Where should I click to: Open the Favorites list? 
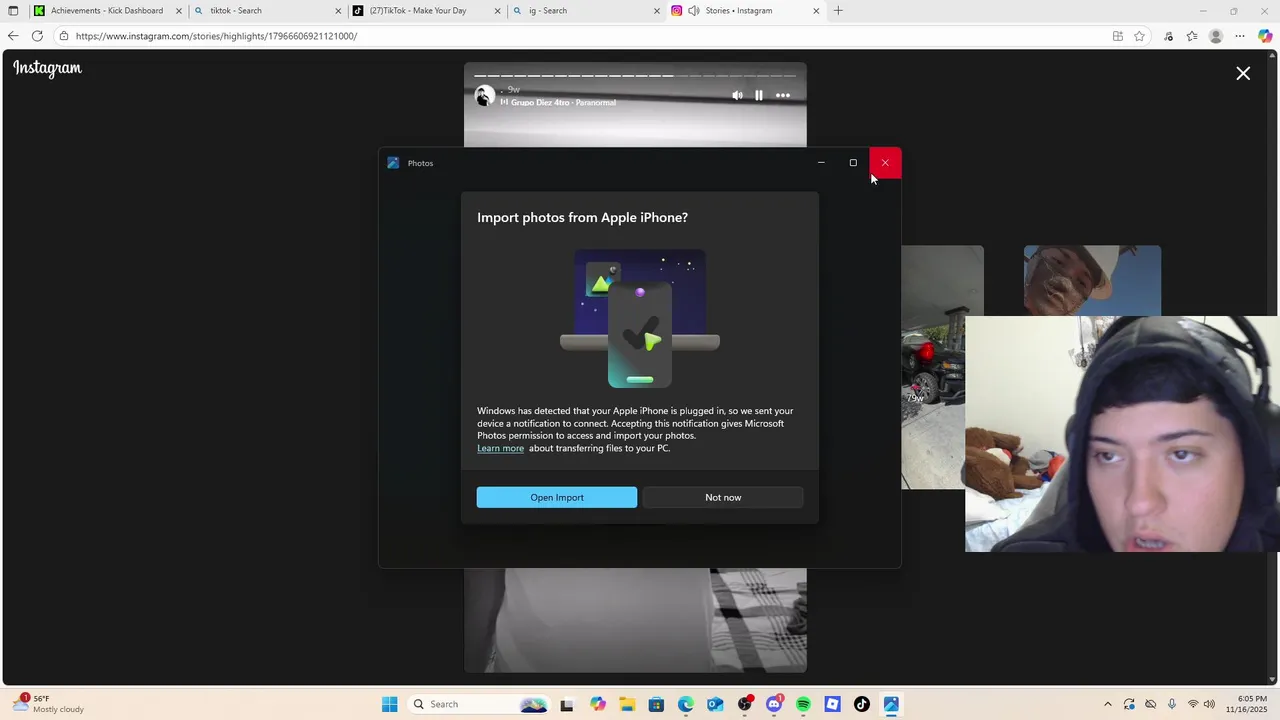1192,36
